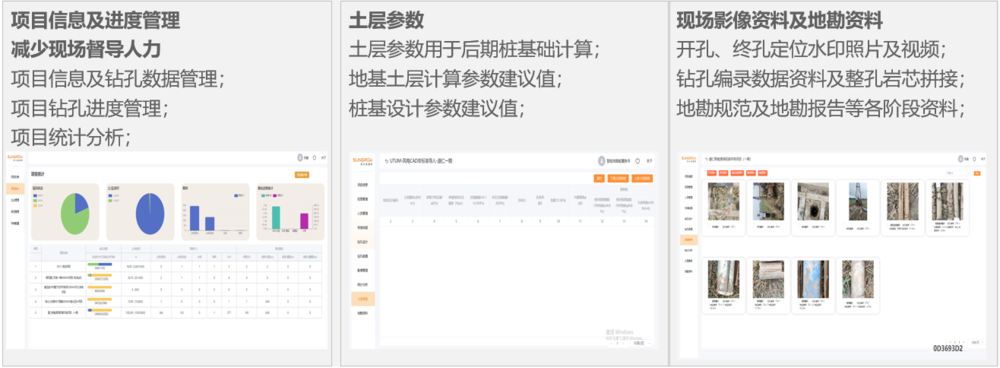Click the green and blue pie chart
The width and height of the screenshot is (1000, 368).
pyautogui.click(x=75, y=213)
